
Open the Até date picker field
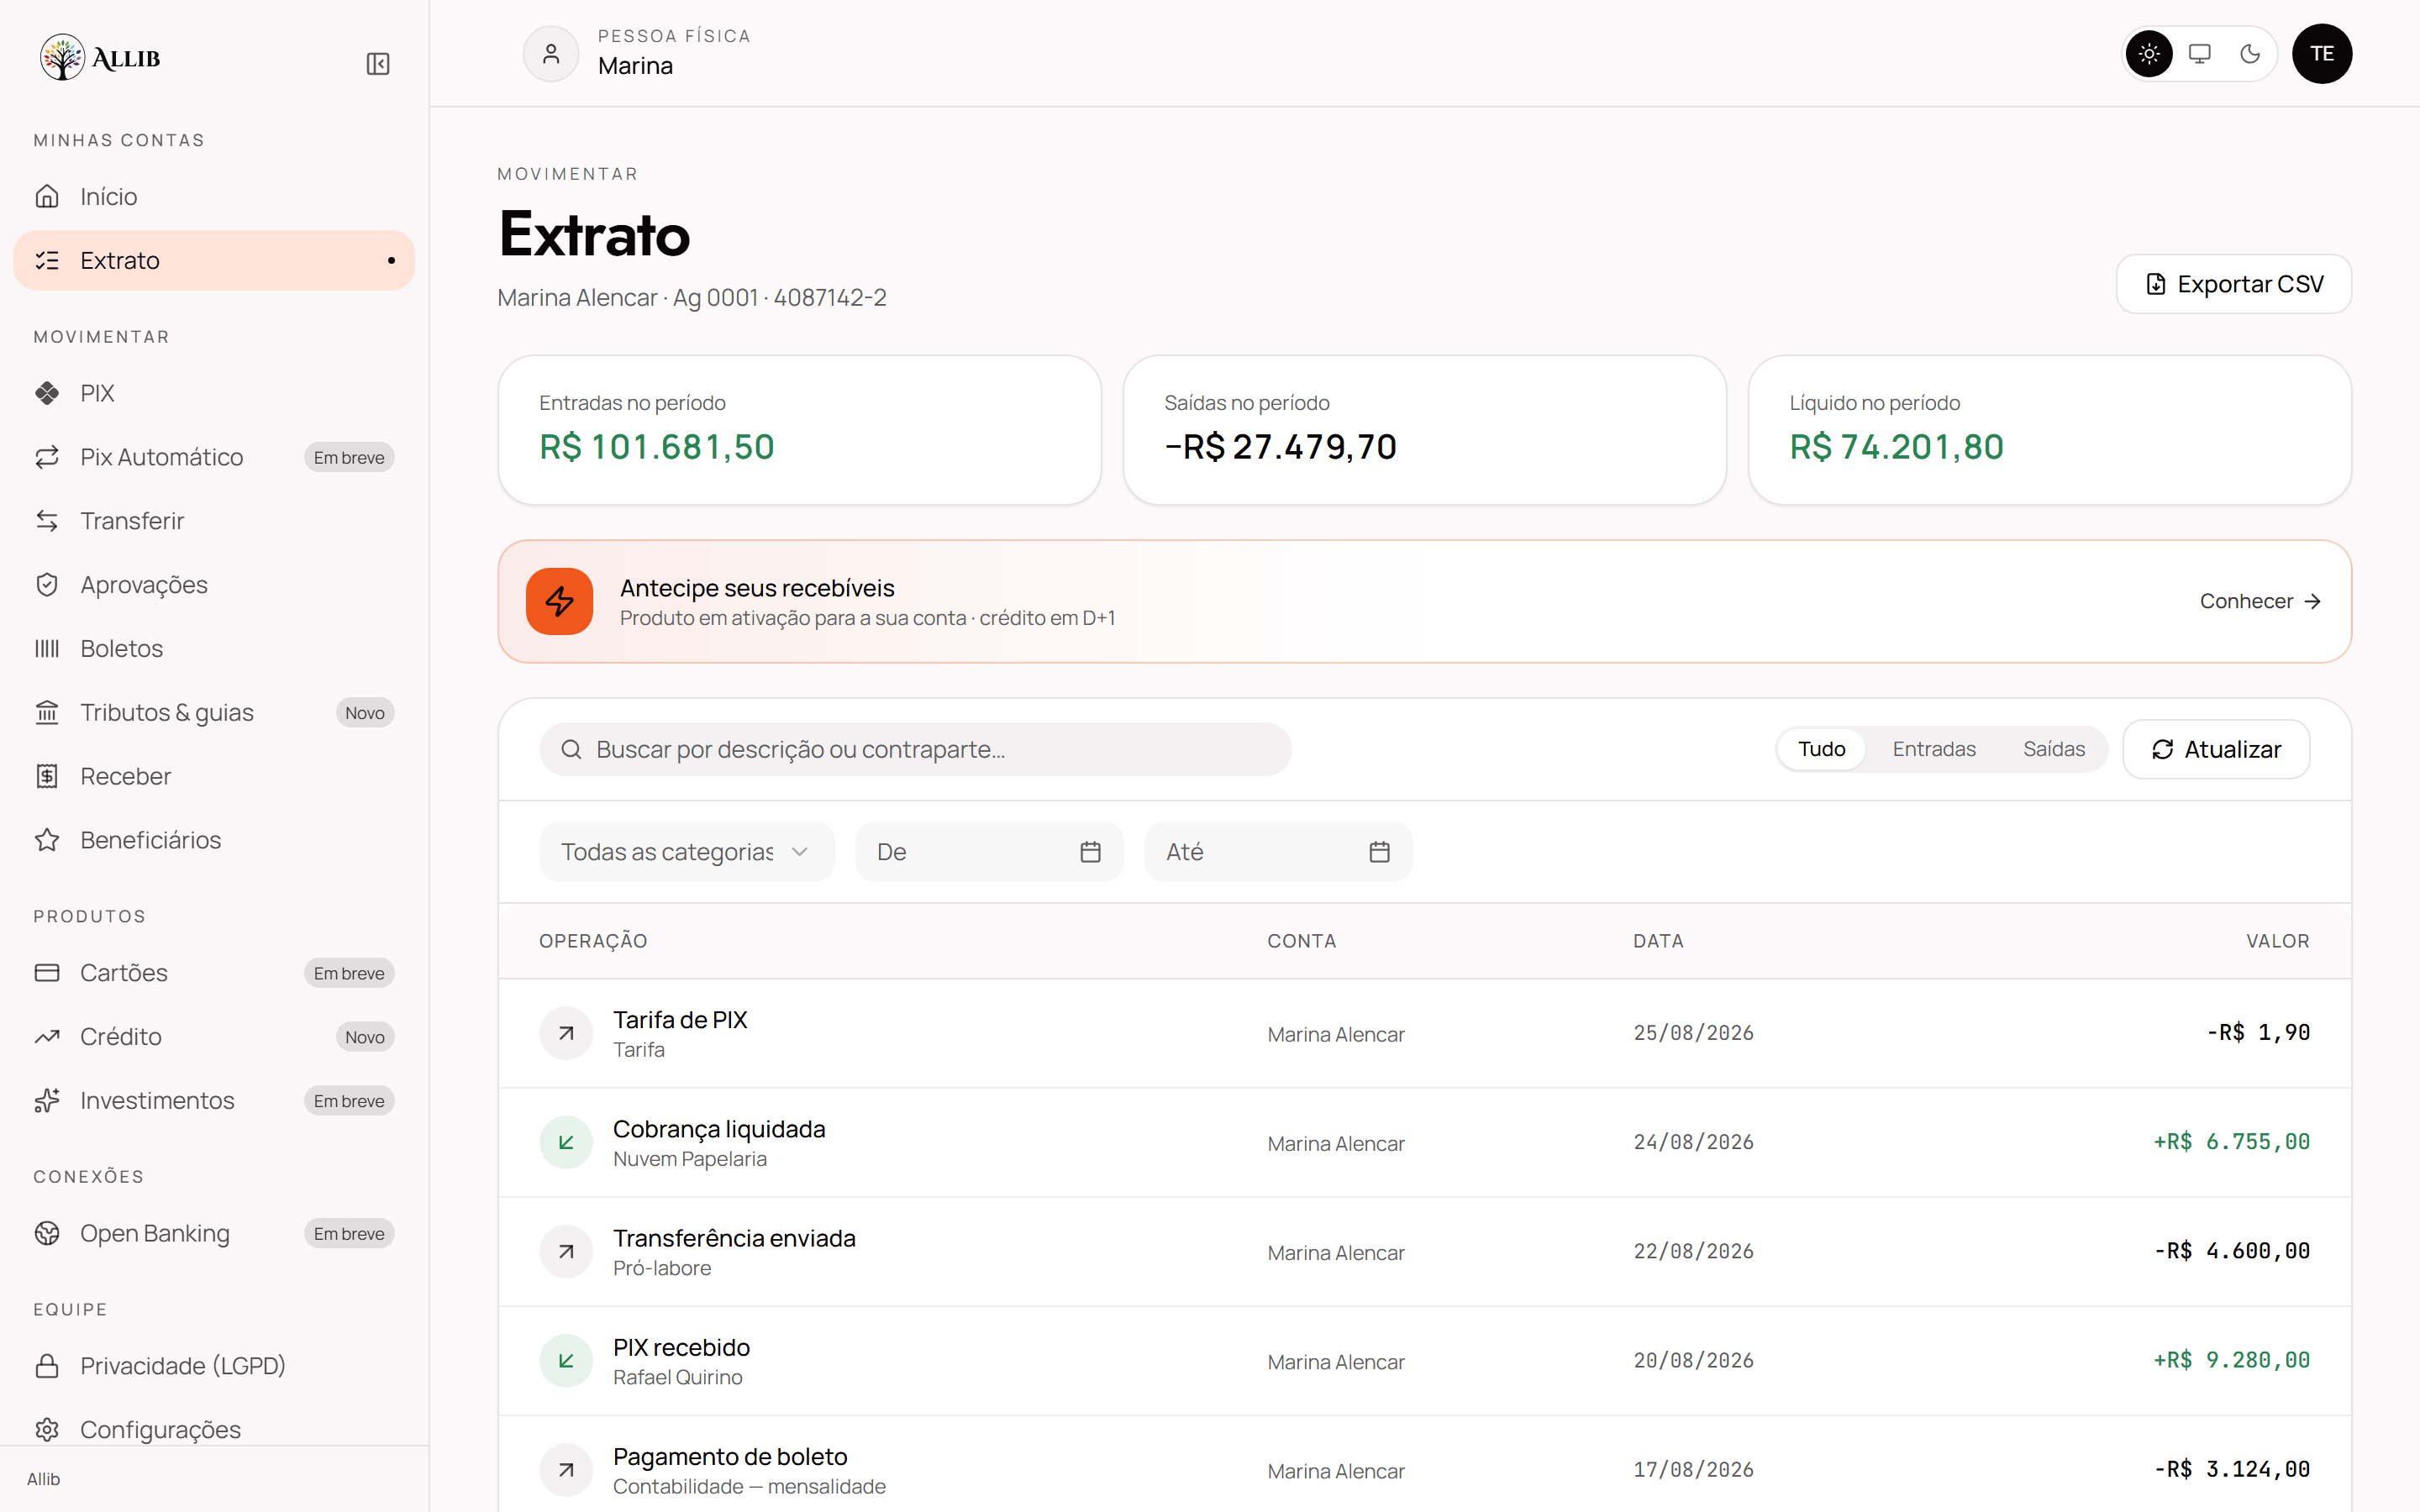coord(1278,852)
